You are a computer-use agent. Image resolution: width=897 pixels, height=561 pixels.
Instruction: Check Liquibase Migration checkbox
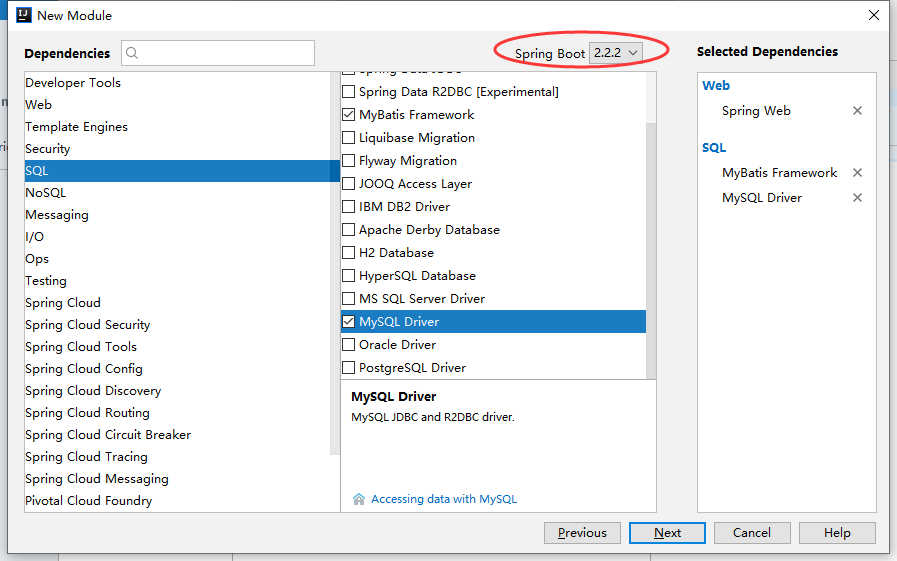(x=348, y=138)
